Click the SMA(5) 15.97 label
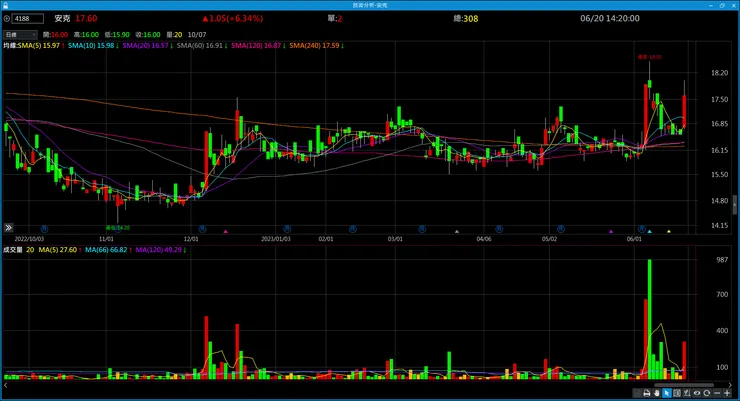 [x=41, y=46]
